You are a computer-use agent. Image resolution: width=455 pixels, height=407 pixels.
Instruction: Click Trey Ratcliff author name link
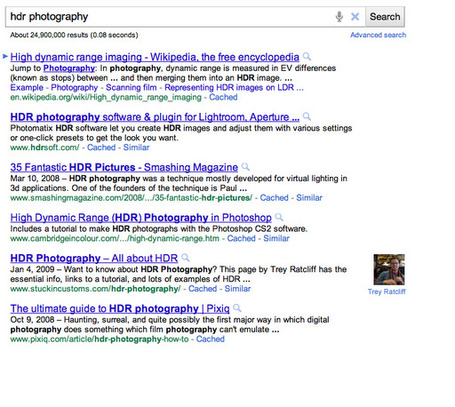387,292
